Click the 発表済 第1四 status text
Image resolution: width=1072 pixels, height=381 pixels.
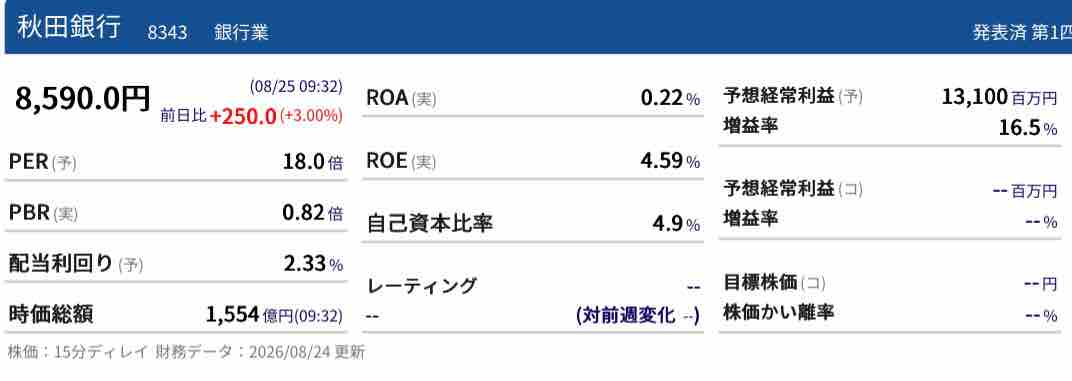click(x=1022, y=33)
